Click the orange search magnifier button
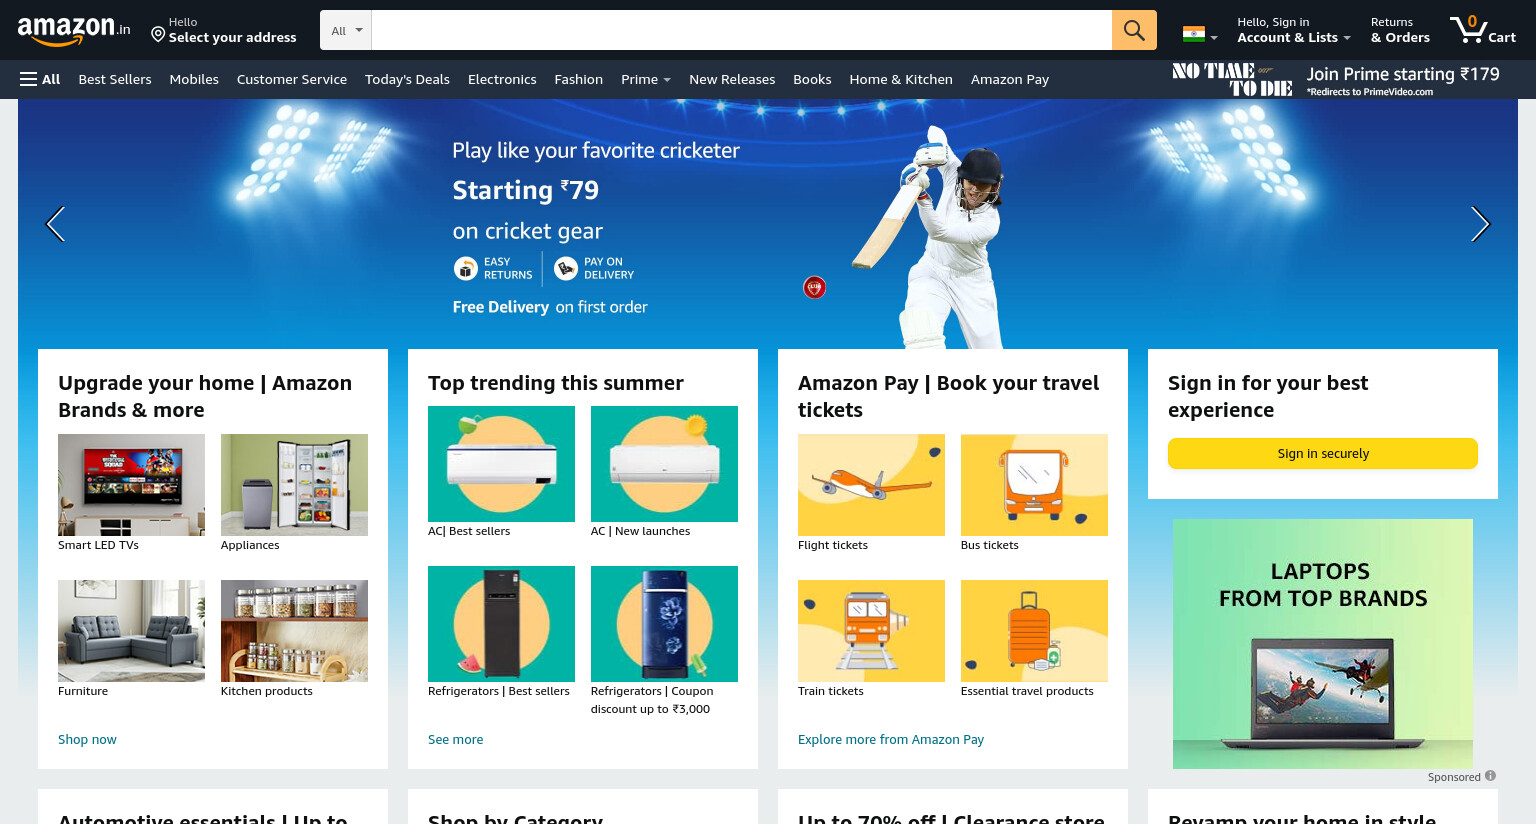The width and height of the screenshot is (1536, 824). tap(1134, 30)
